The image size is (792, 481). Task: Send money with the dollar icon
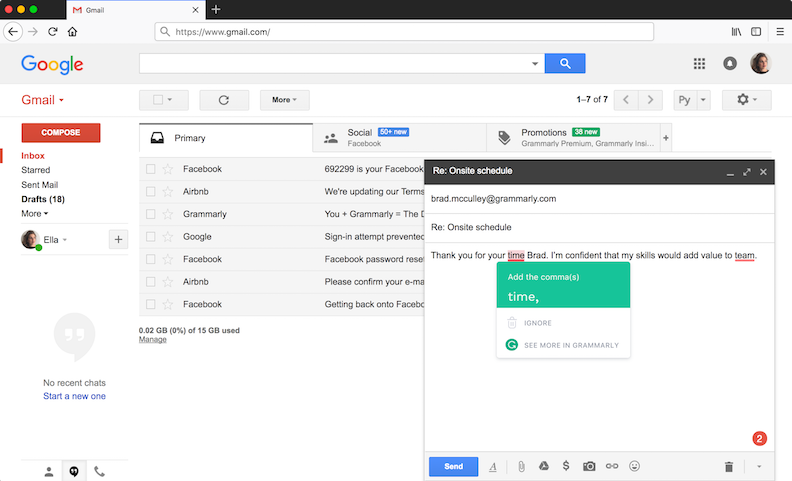coord(566,466)
